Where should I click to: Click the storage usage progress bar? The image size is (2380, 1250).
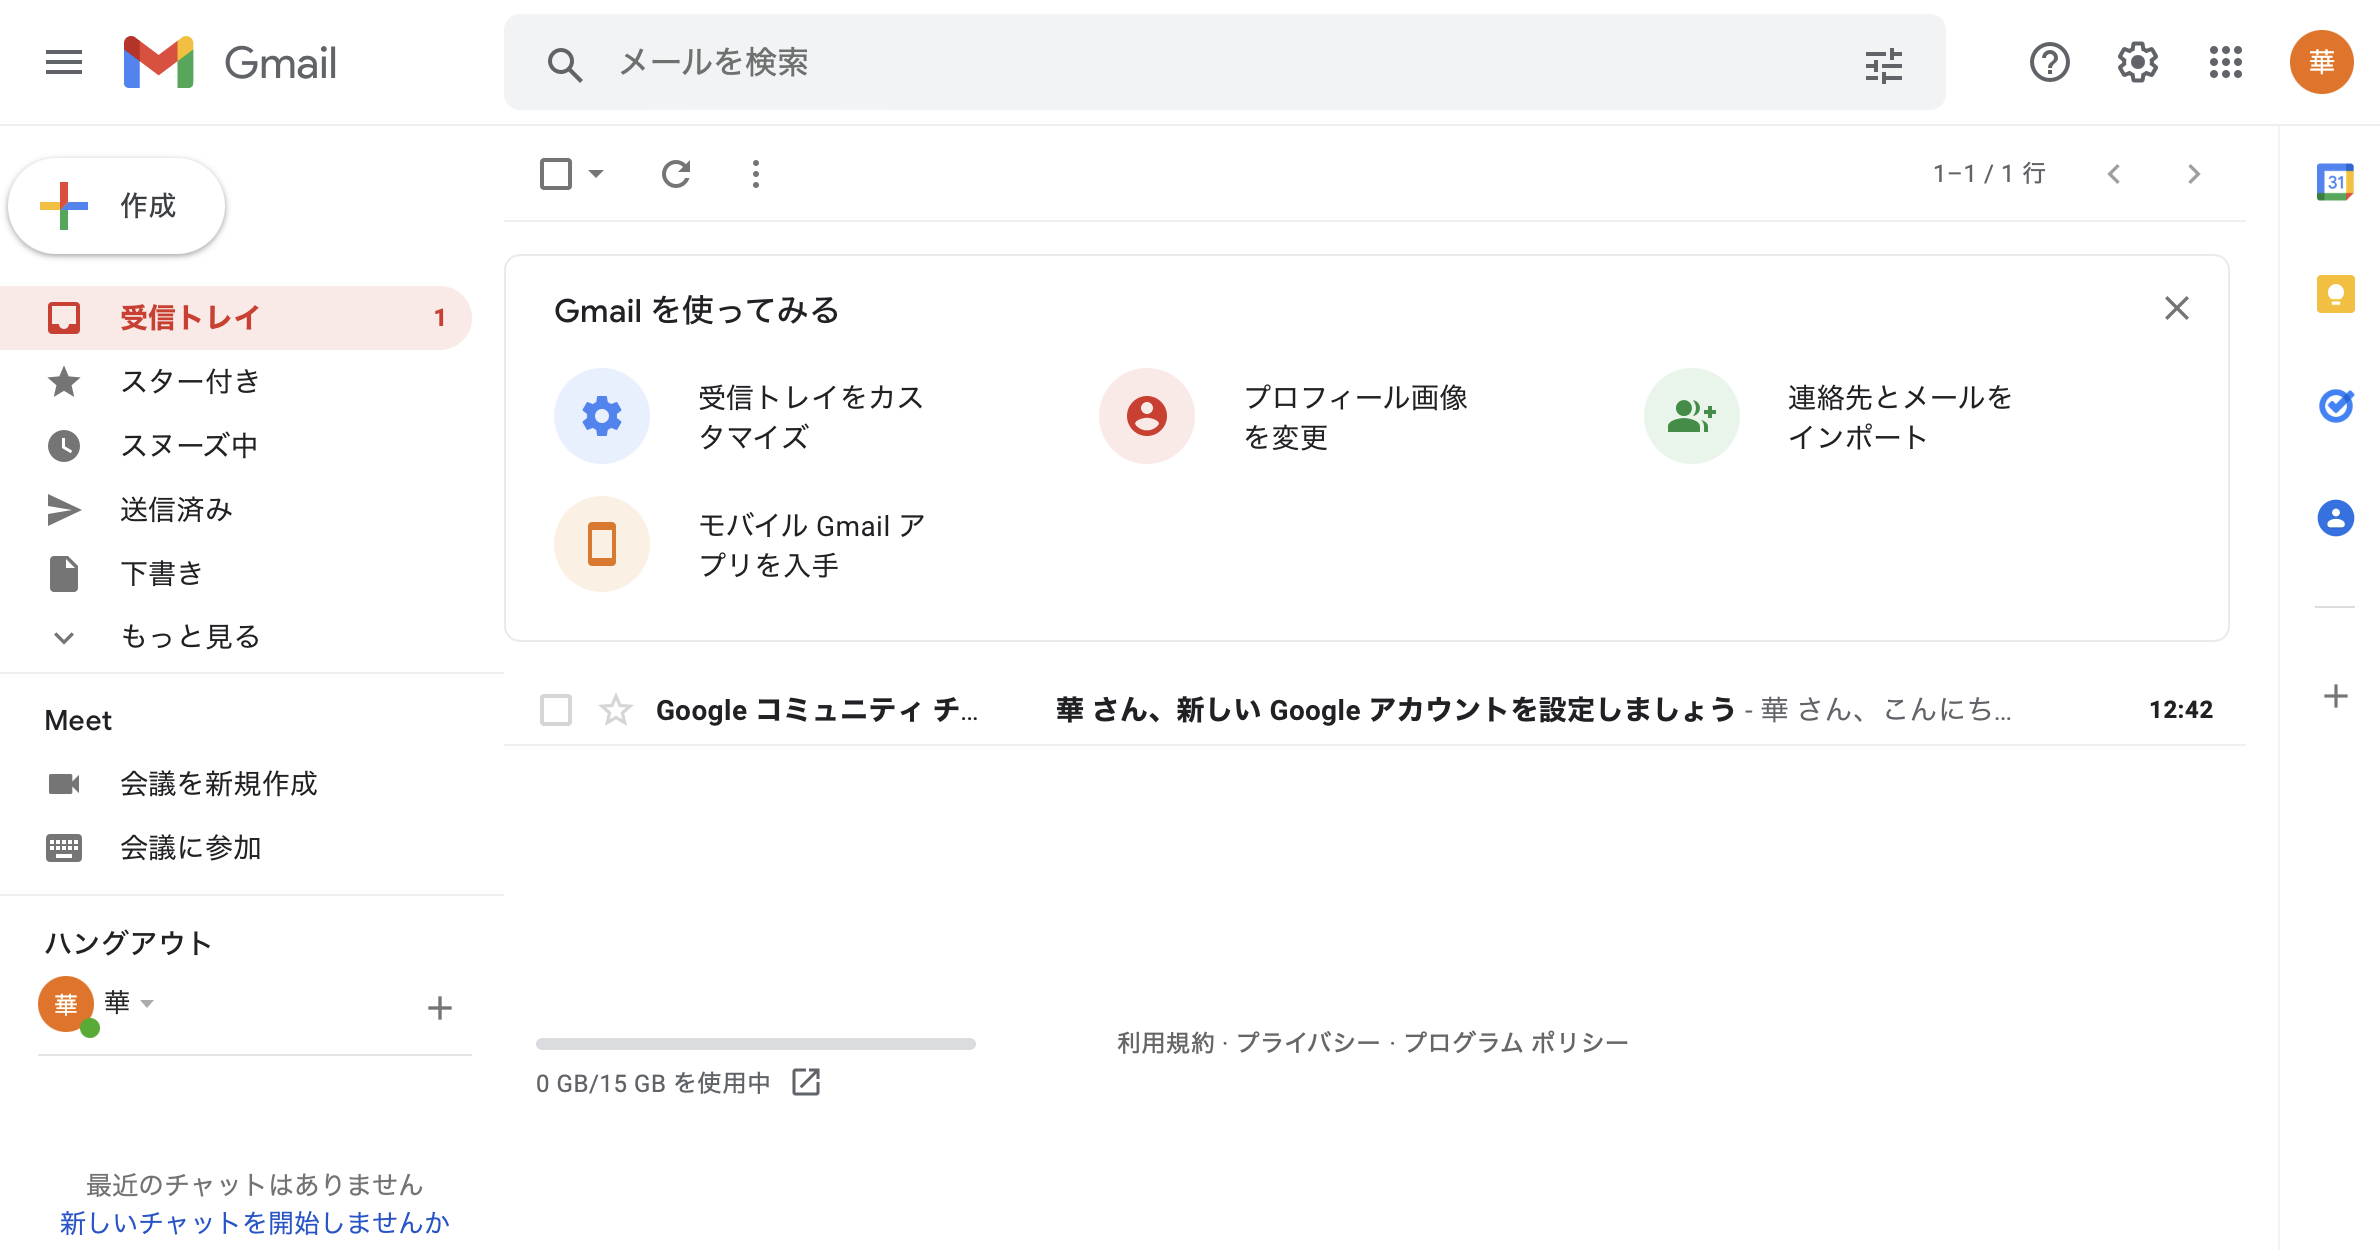click(x=756, y=1043)
